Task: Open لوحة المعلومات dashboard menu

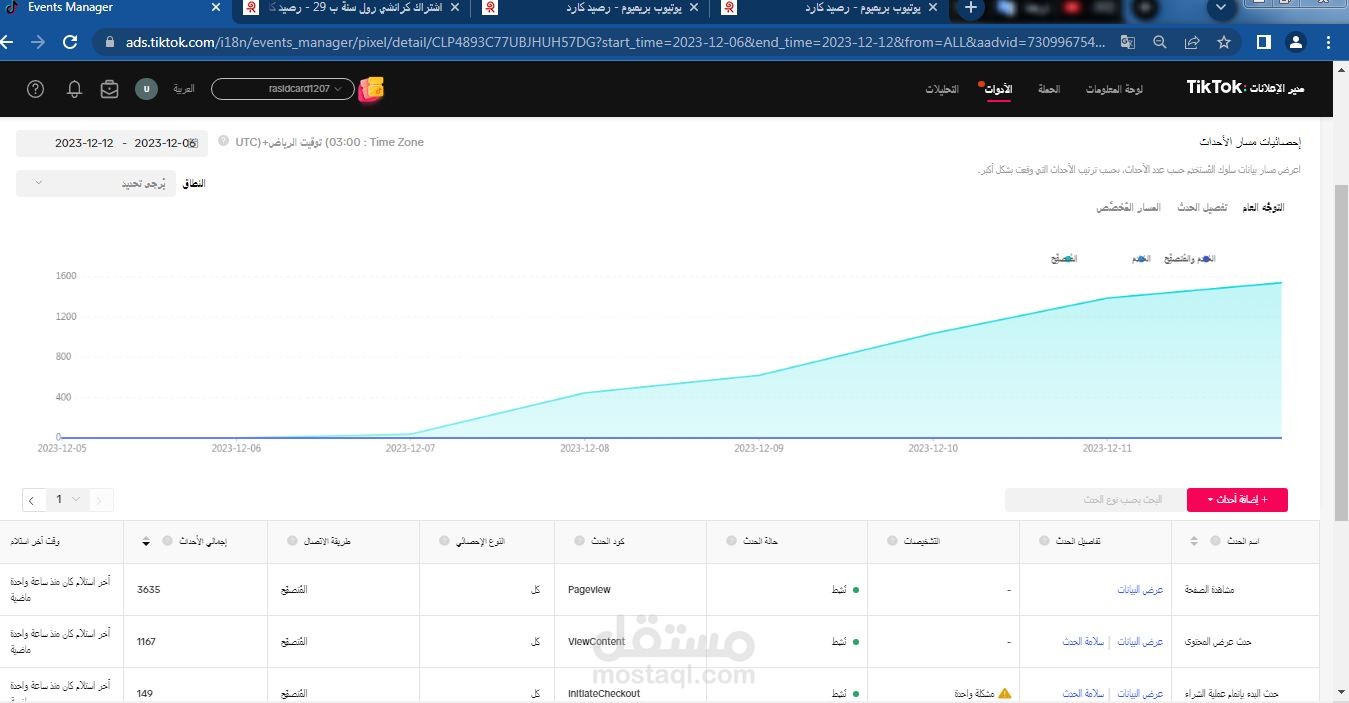Action: click(x=1114, y=89)
